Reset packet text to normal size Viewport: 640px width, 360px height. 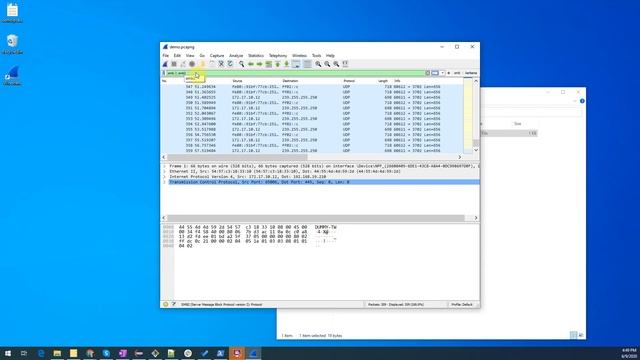coord(336,64)
